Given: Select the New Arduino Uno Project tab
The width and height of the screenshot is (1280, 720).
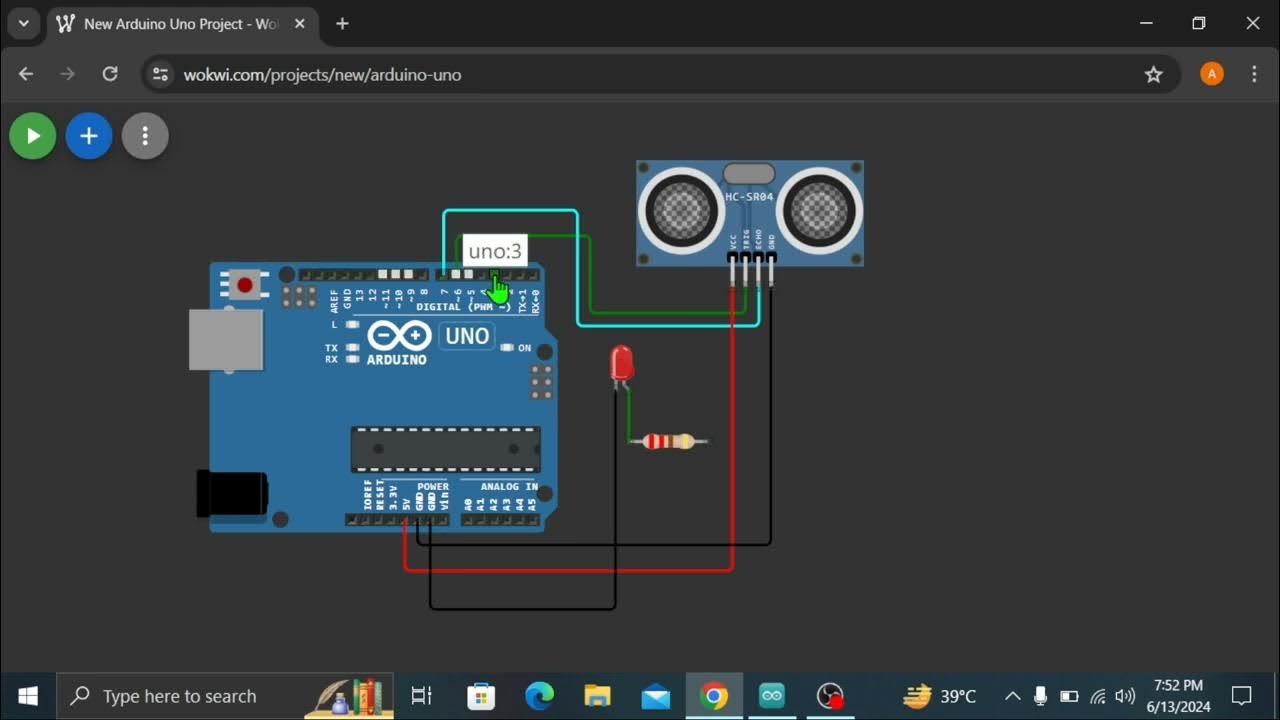Looking at the screenshot, I should [x=182, y=23].
